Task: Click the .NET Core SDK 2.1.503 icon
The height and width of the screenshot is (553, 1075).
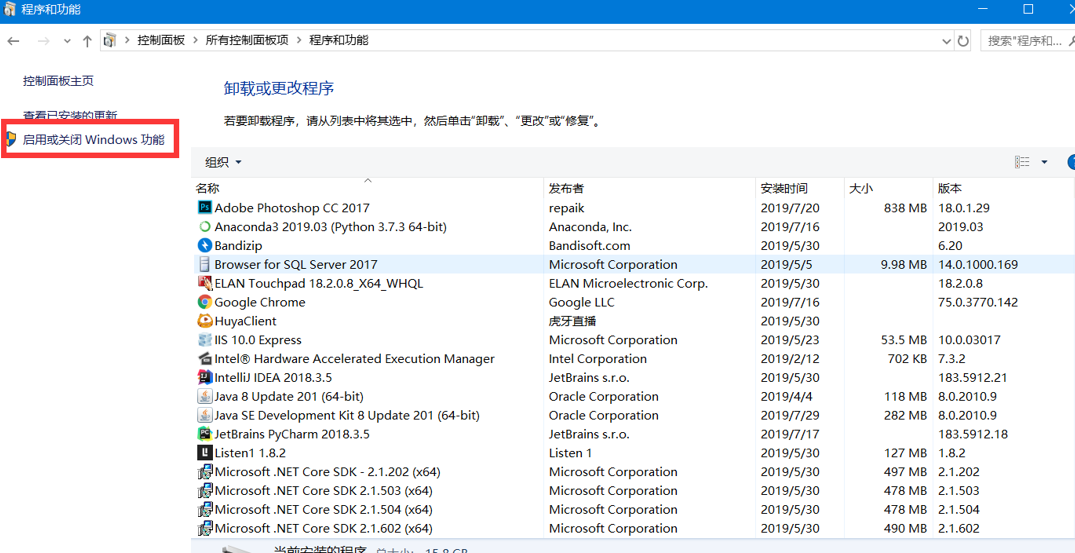Action: [x=204, y=491]
